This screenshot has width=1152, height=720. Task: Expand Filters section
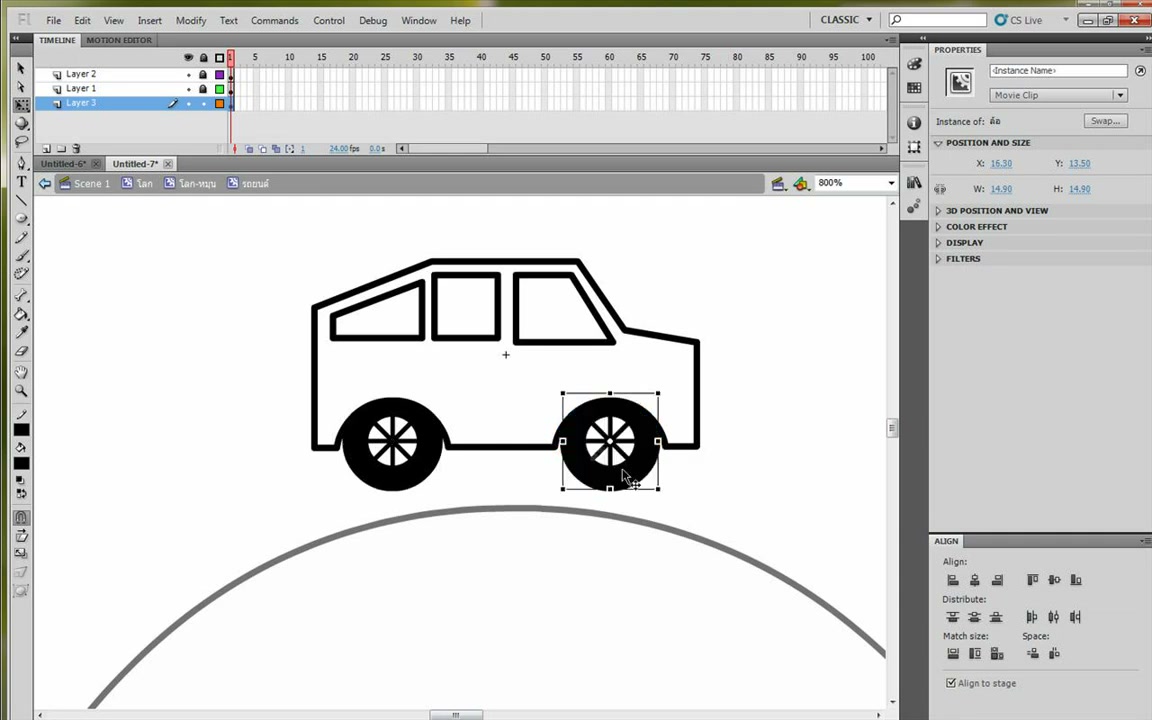pos(938,259)
